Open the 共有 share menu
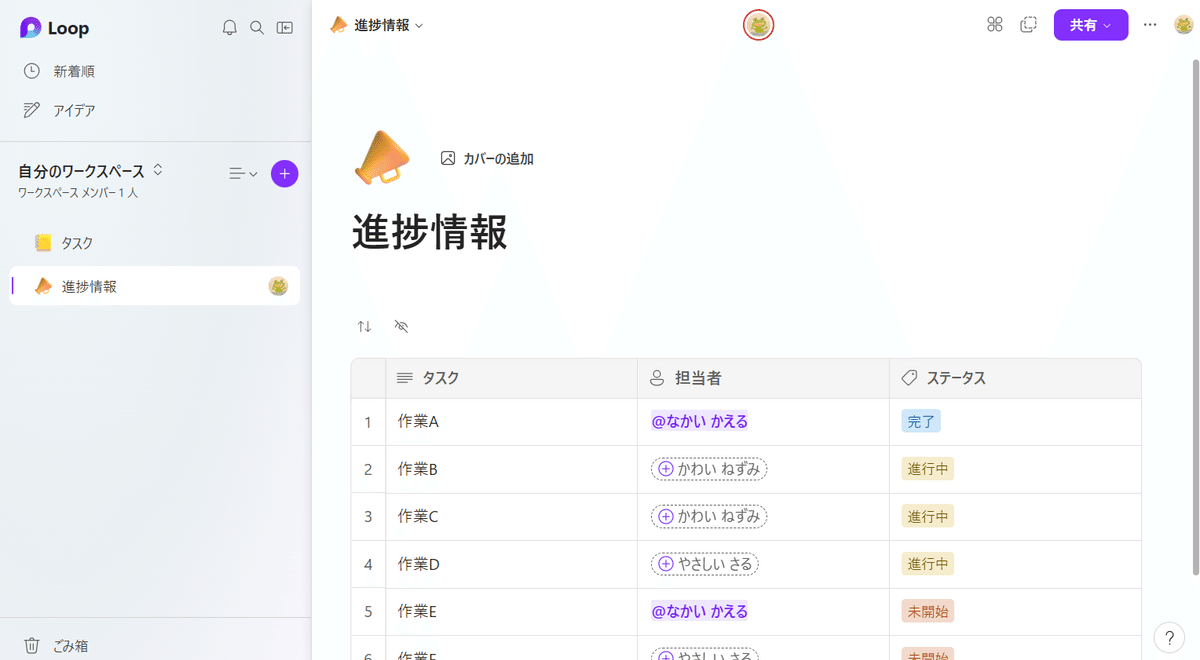 (x=1091, y=25)
